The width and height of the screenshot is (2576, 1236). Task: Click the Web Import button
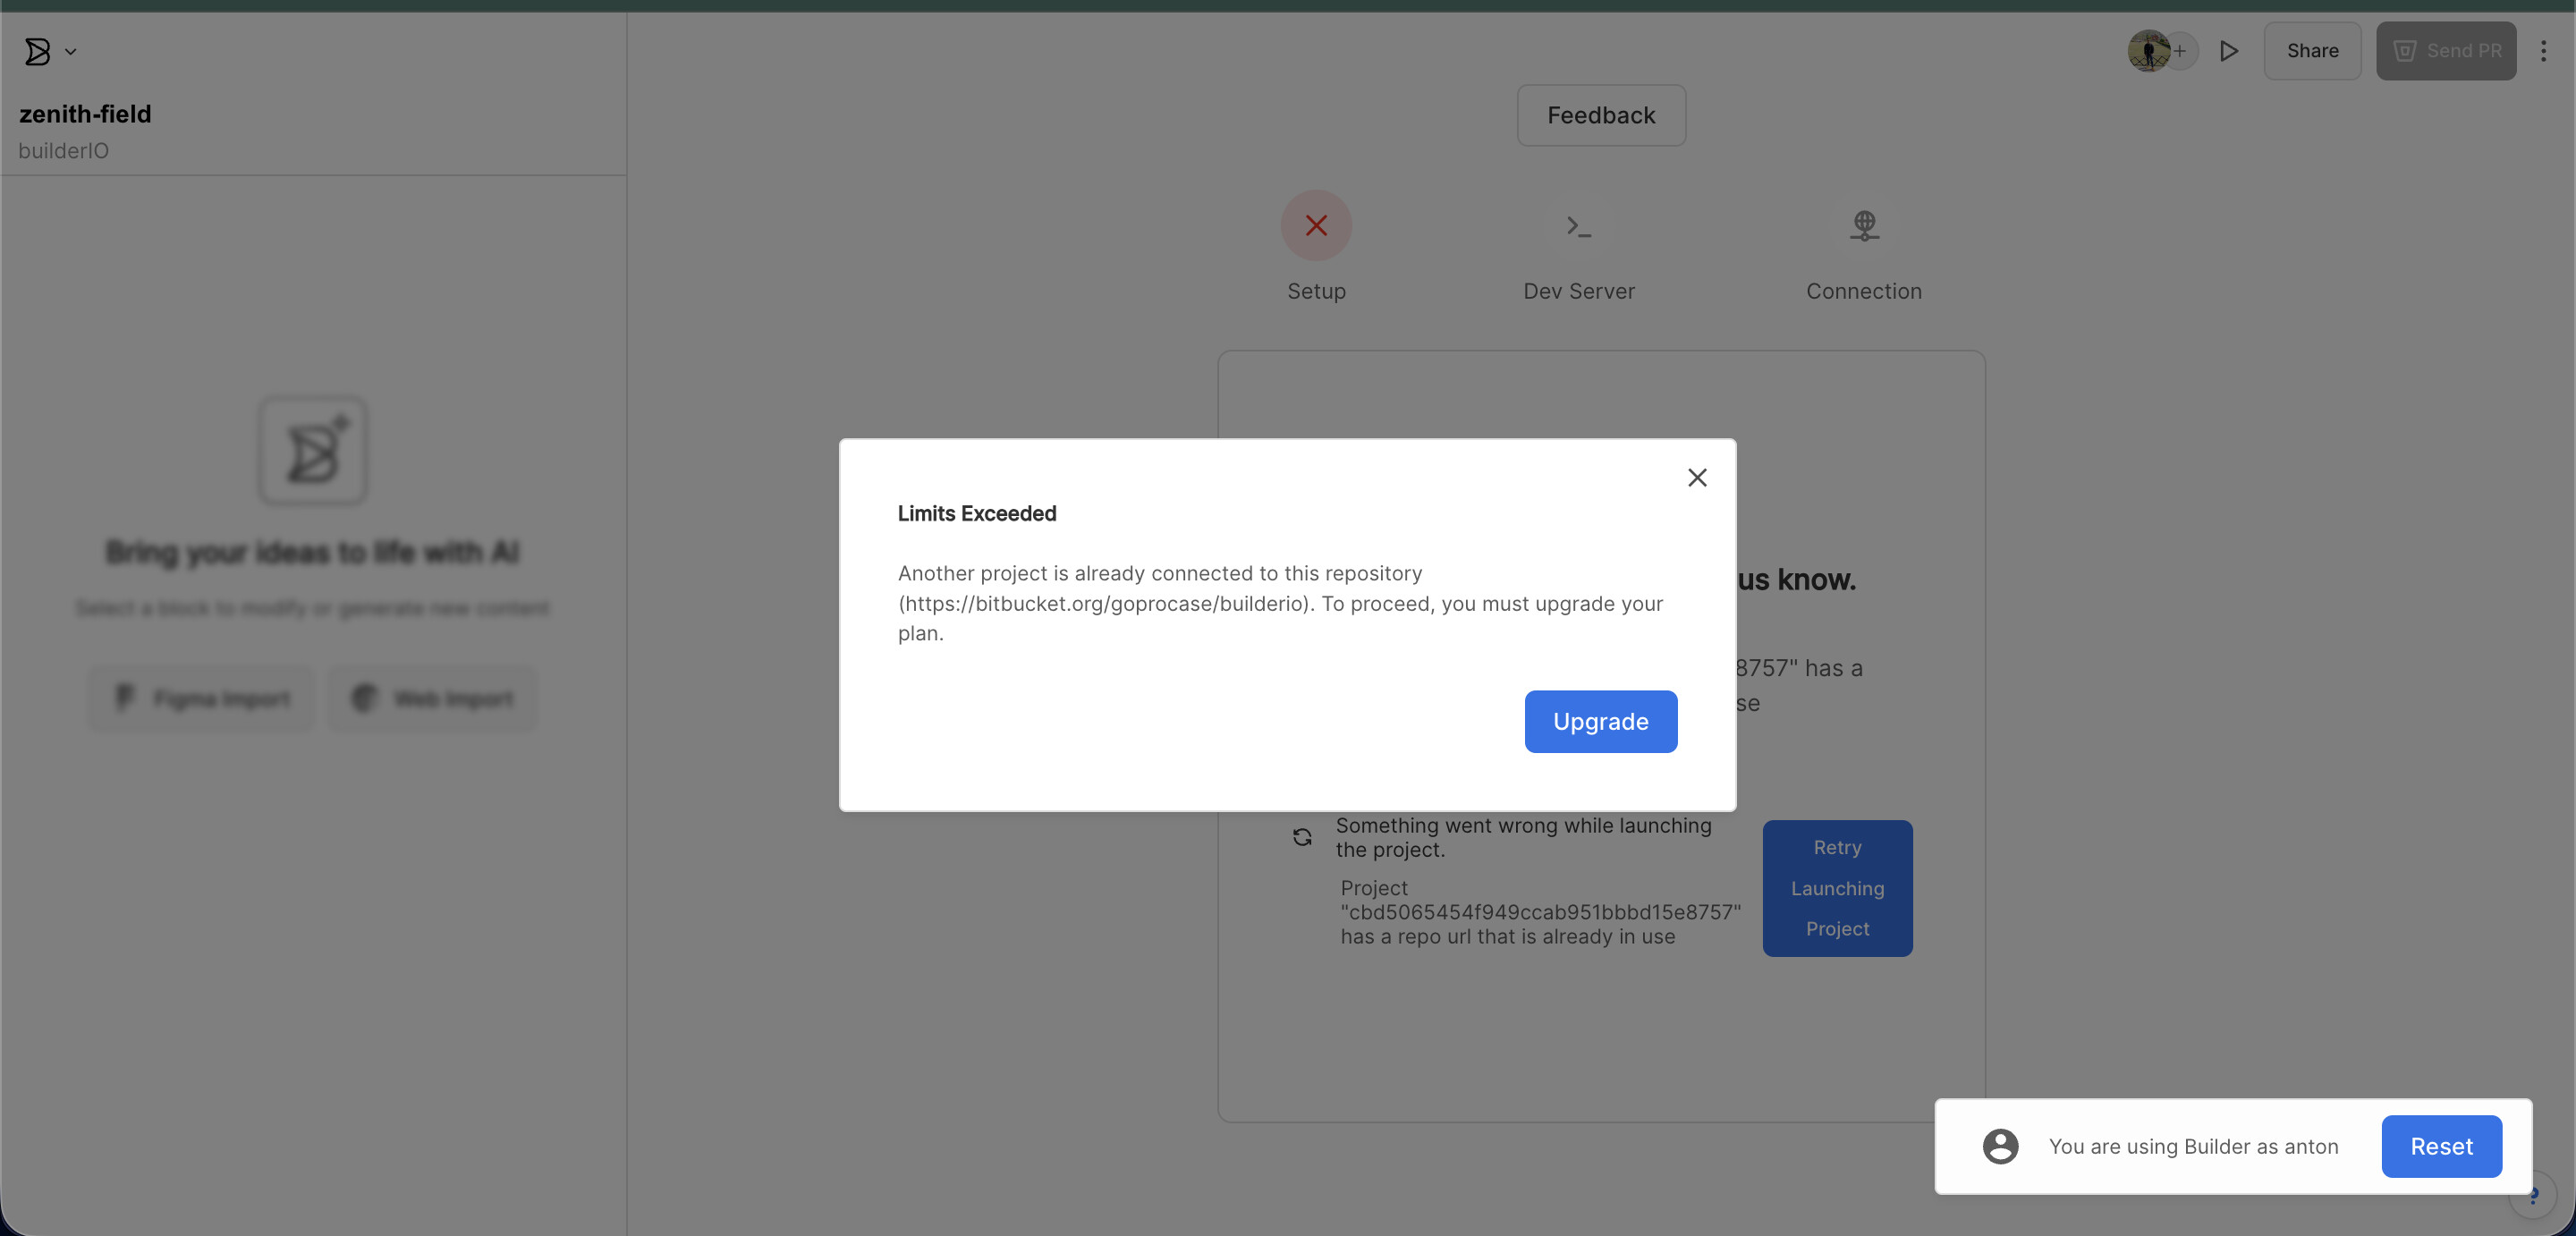(x=433, y=698)
